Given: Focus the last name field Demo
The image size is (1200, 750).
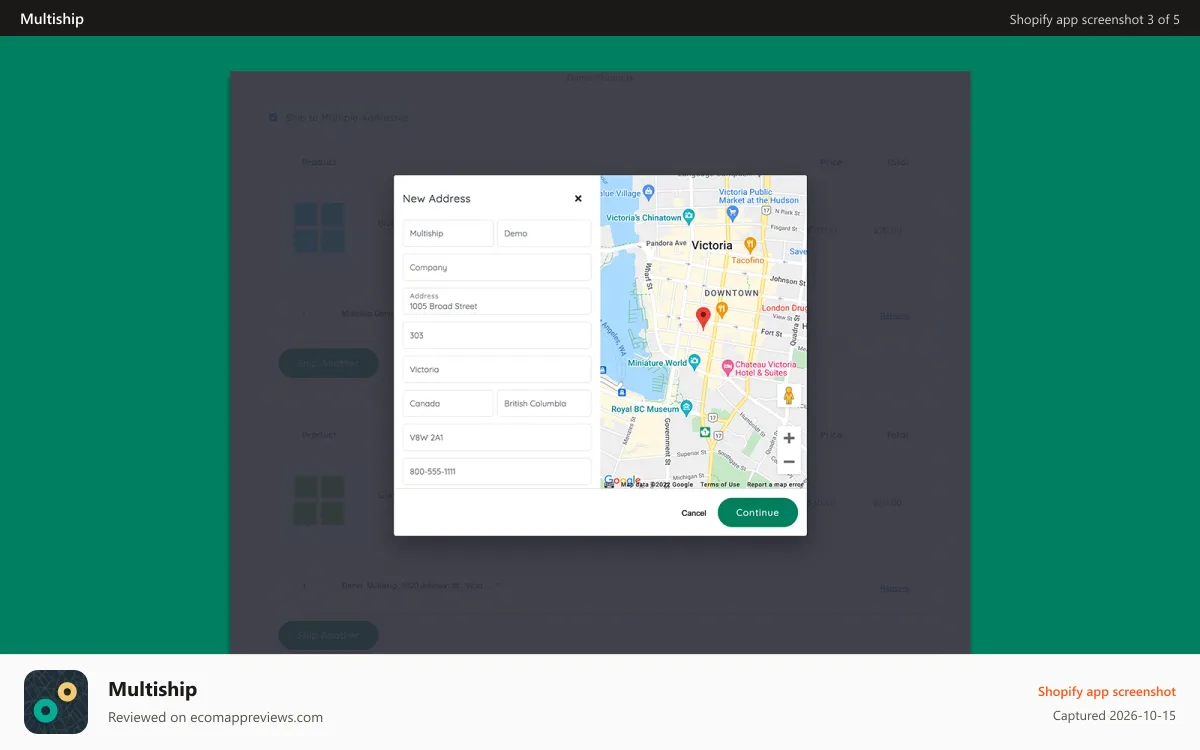Looking at the screenshot, I should point(544,234).
